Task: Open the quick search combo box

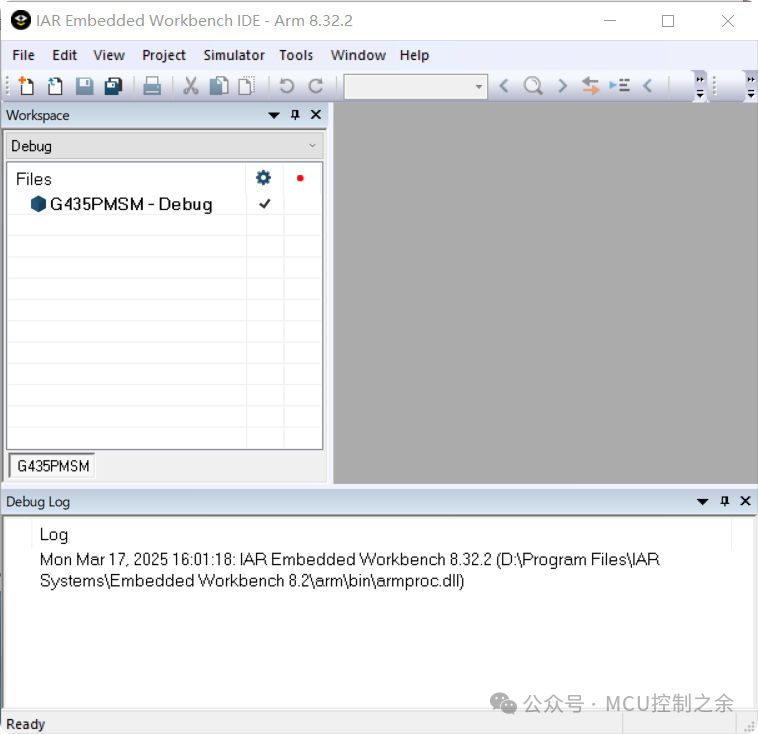Action: tap(415, 87)
